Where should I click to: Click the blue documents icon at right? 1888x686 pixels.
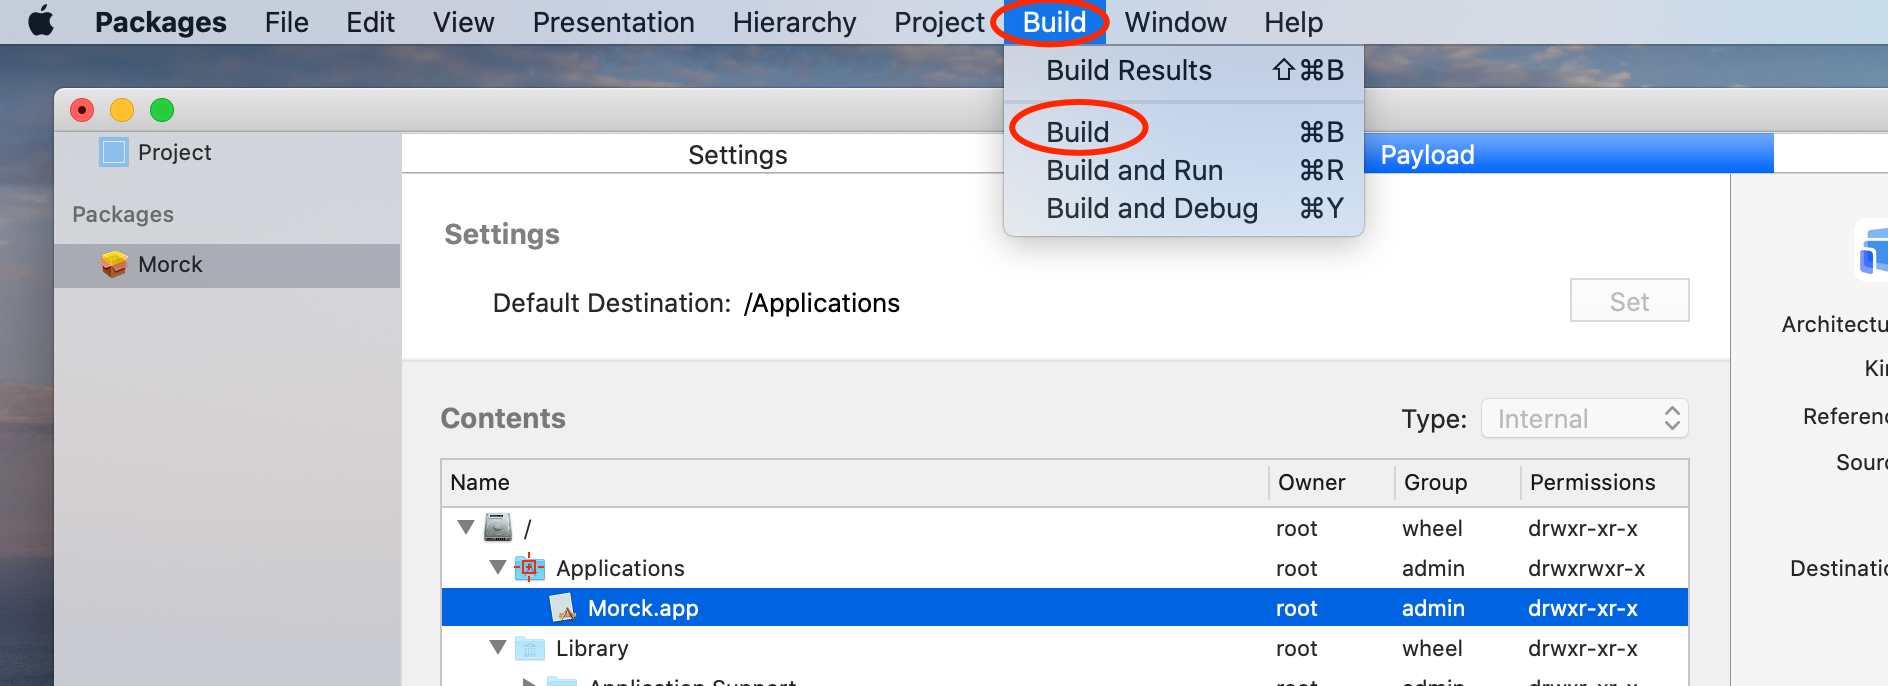[1872, 252]
